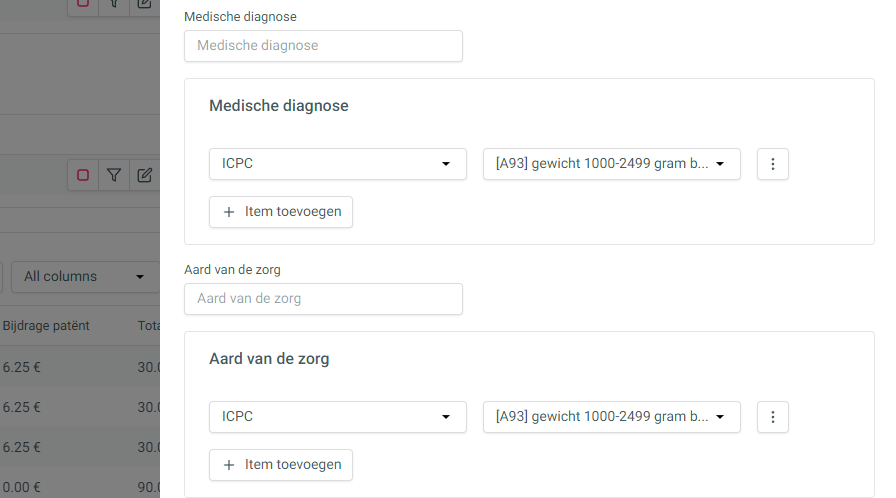896x498 pixels.
Task: Focus the Aard van de zorg text field
Action: pyautogui.click(x=323, y=299)
